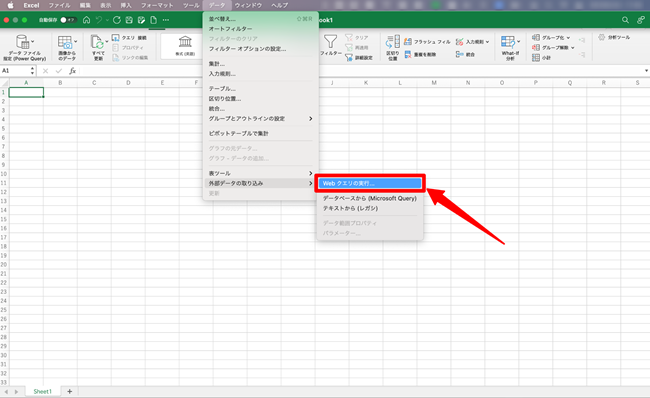Click the new blank document icon
The width and height of the screenshot is (650, 398).
[153, 20]
